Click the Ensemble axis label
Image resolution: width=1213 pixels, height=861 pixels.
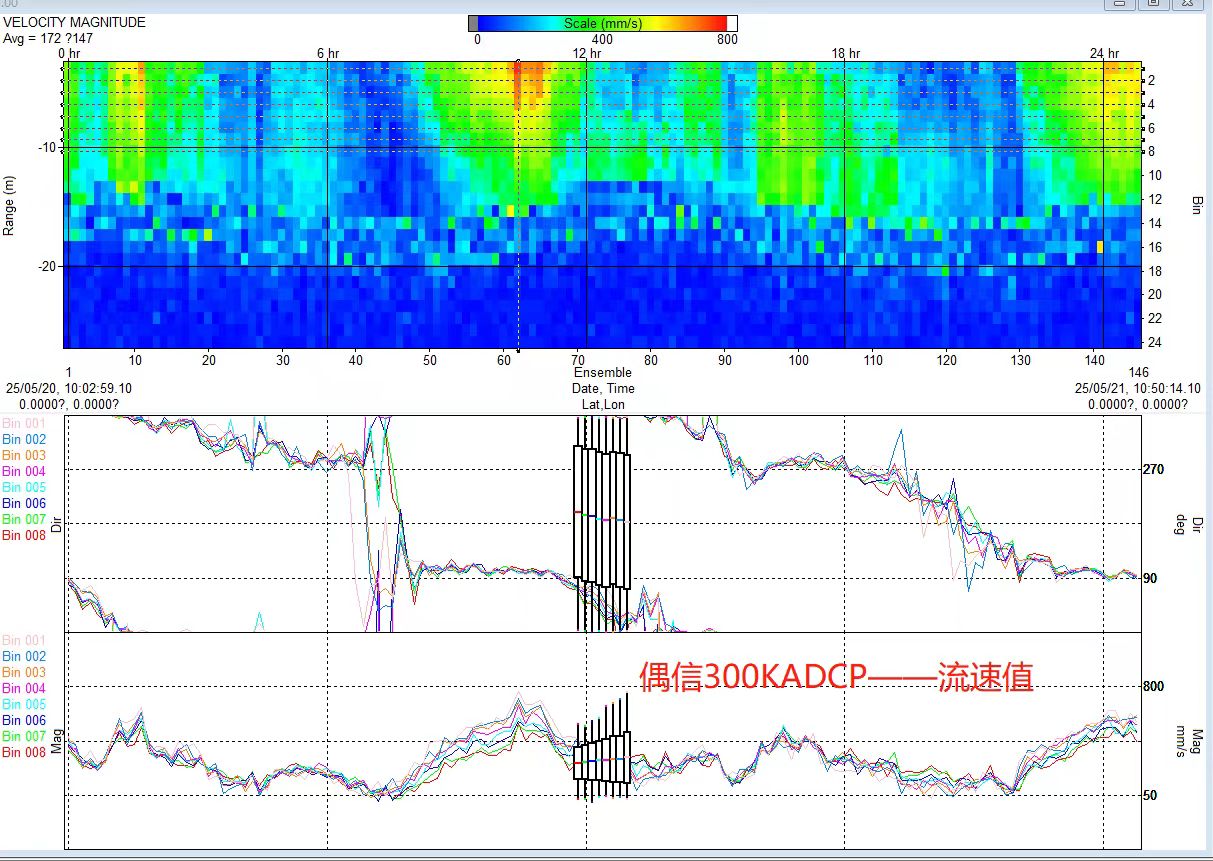coord(603,373)
